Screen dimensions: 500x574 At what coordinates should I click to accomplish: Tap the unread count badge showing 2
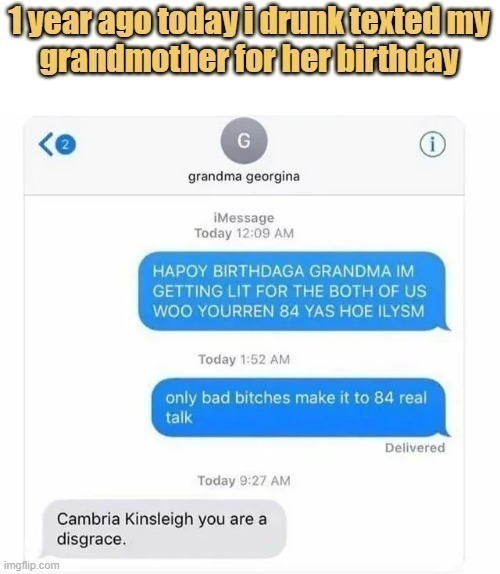pyautogui.click(x=66, y=145)
